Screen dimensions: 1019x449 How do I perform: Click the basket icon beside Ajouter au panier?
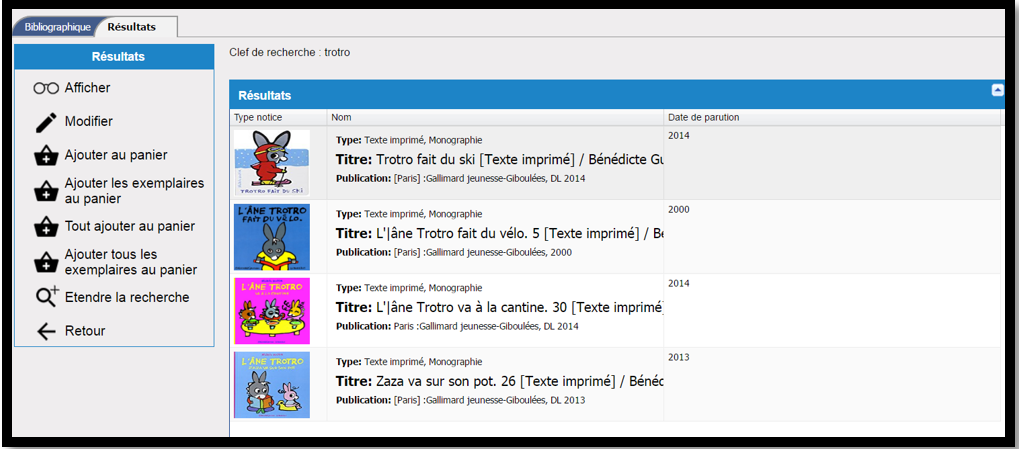[46, 156]
